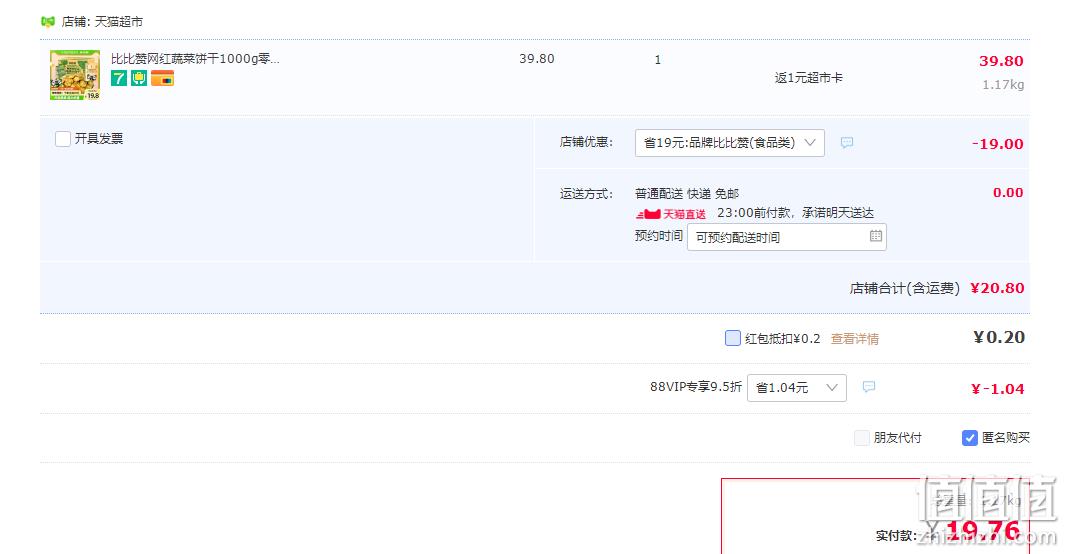Click the 23:00前付款 delivery promise text

795,213
